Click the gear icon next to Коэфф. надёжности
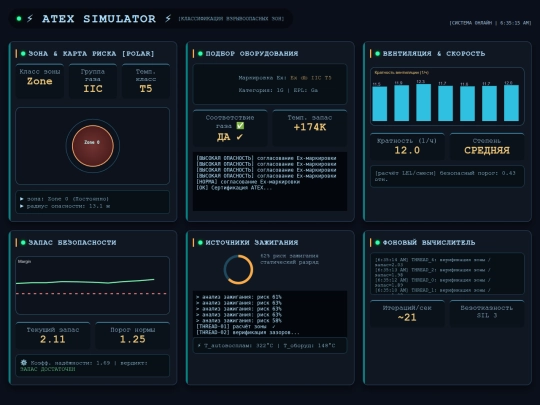Screen dimensions: 540x405 [x=23, y=363]
